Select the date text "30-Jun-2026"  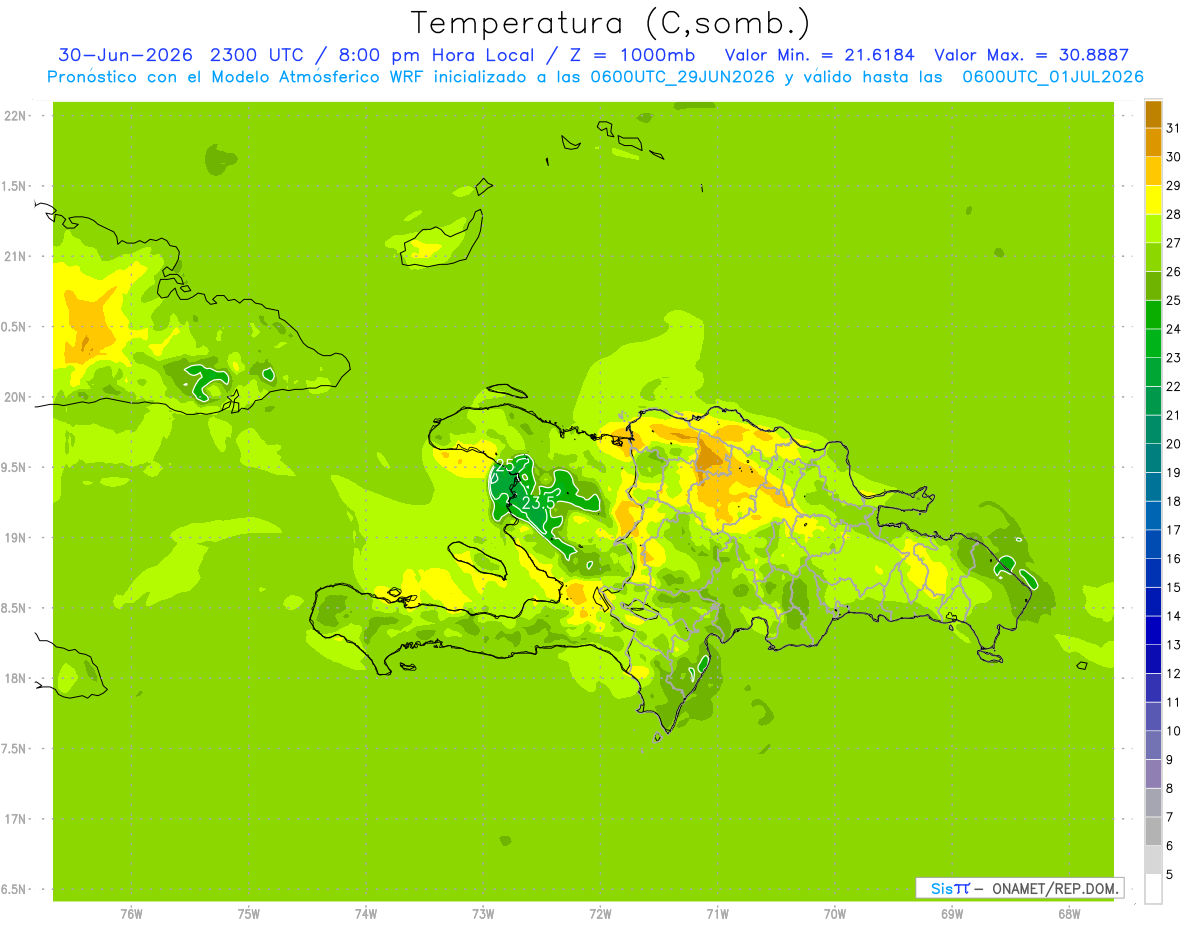pos(127,55)
